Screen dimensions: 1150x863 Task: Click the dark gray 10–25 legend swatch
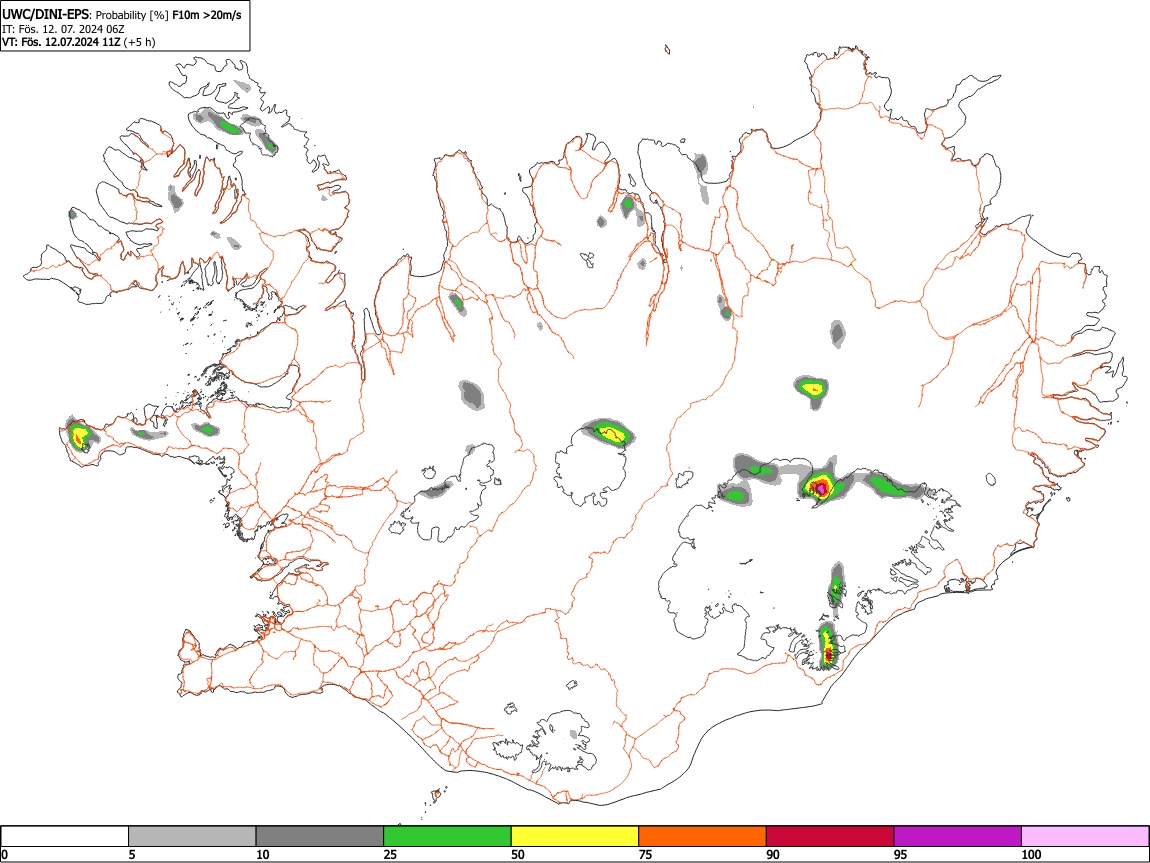tap(320, 837)
